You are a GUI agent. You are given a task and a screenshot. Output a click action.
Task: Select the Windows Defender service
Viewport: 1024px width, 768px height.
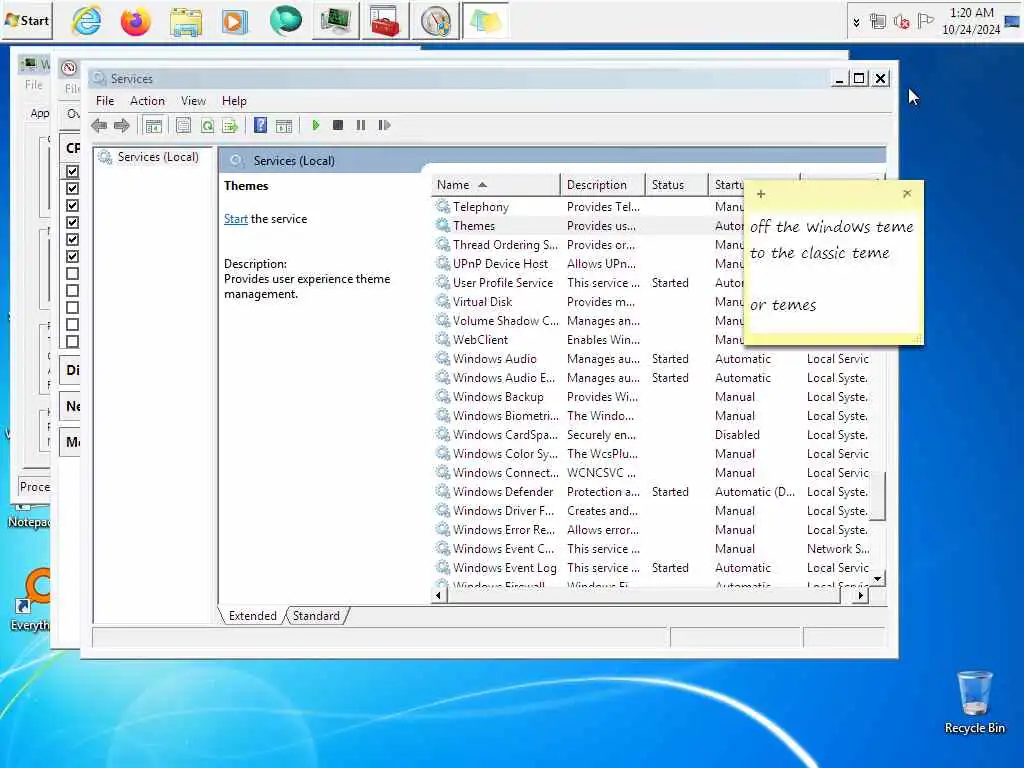pos(651,492)
